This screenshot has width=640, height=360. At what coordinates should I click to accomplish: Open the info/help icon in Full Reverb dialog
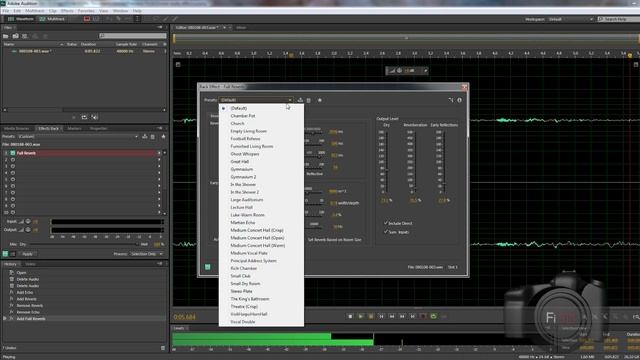459,100
